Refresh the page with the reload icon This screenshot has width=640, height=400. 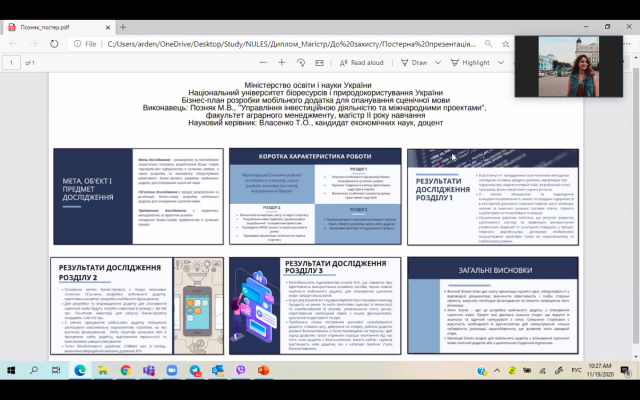(x=54, y=44)
